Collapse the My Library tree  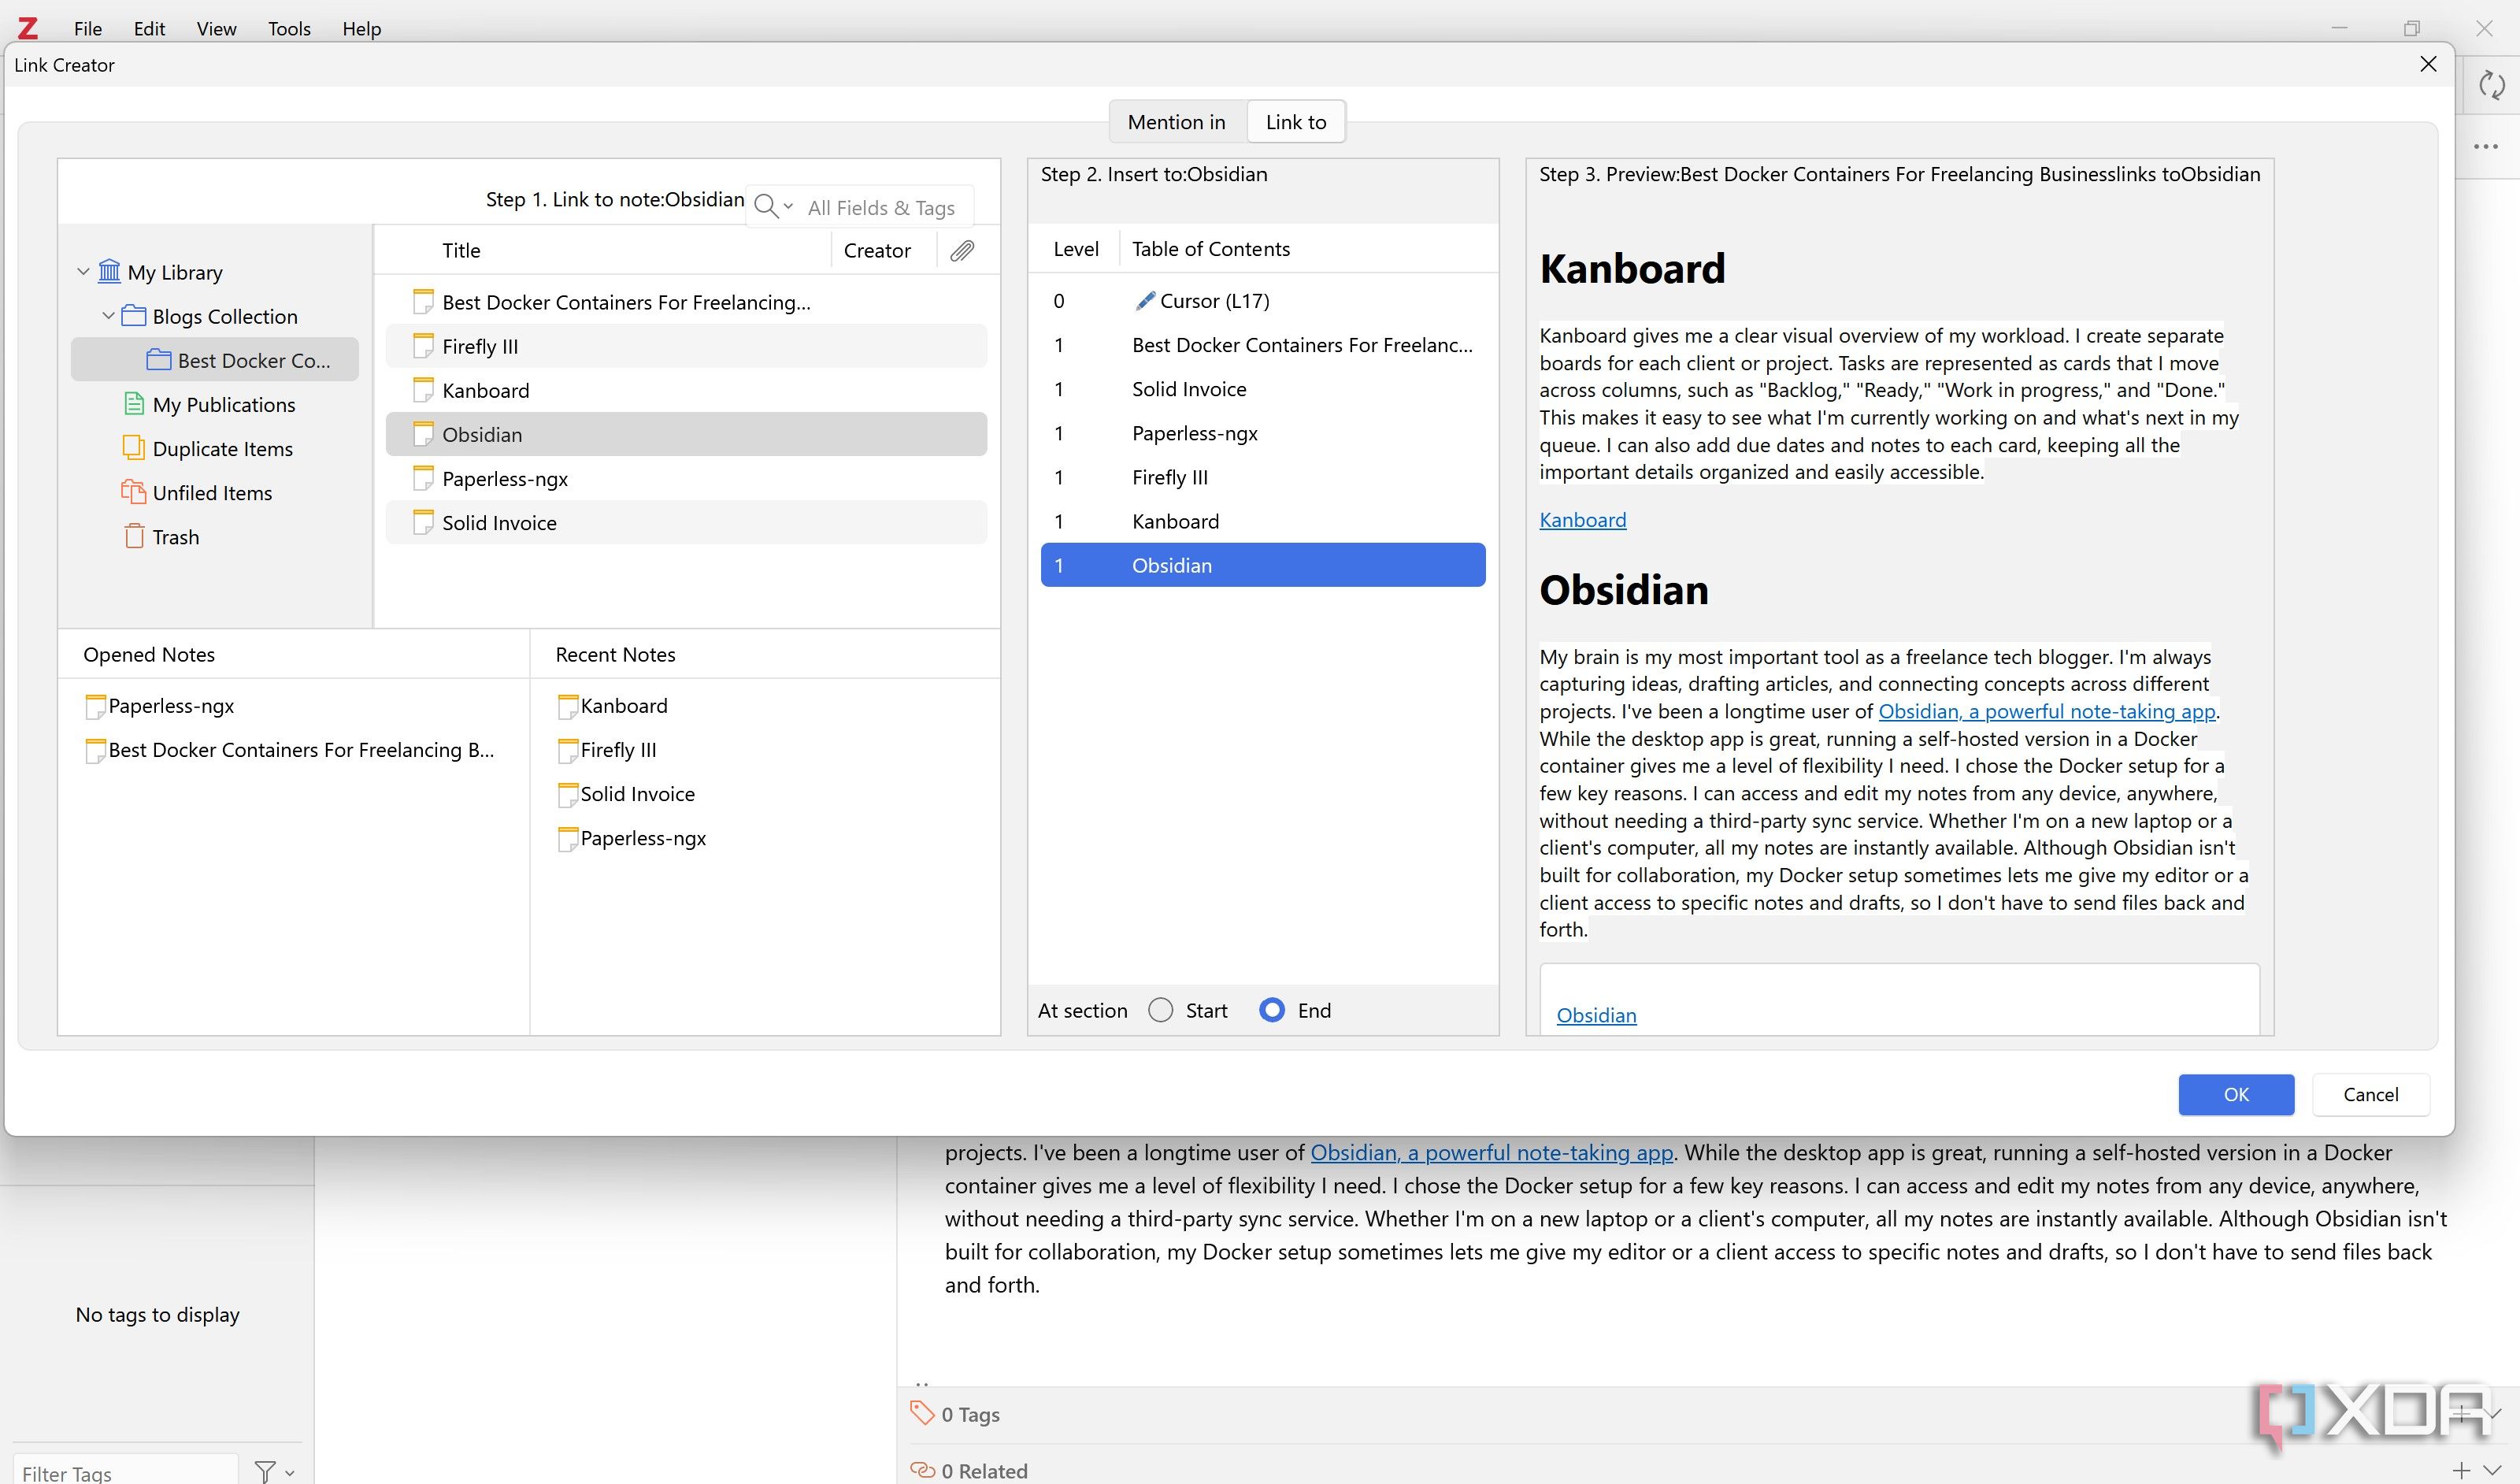pos(84,272)
